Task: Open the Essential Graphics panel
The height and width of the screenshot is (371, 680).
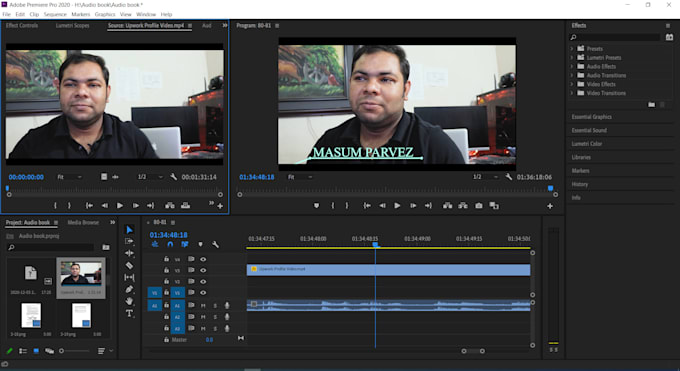Action: (x=592, y=117)
